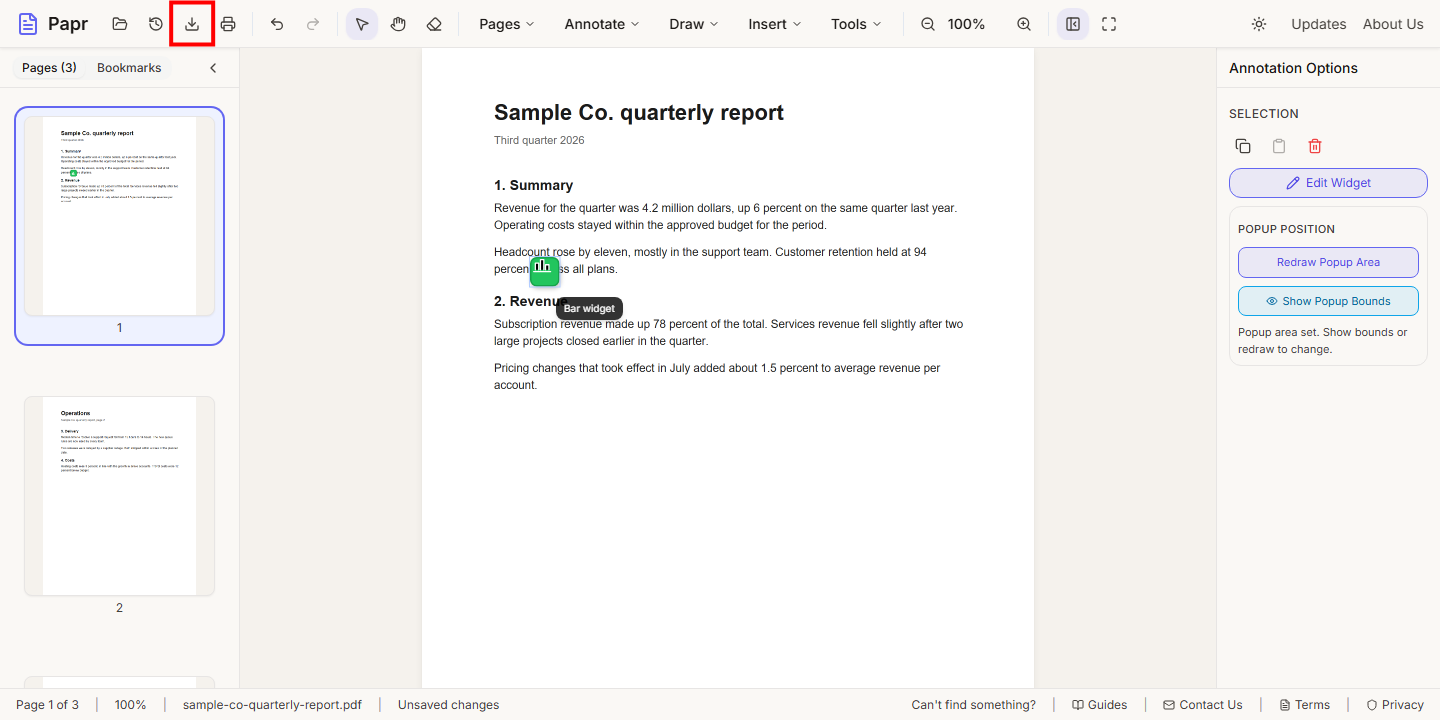Click the Edit Widget button
1440x720 pixels.
coord(1328,183)
